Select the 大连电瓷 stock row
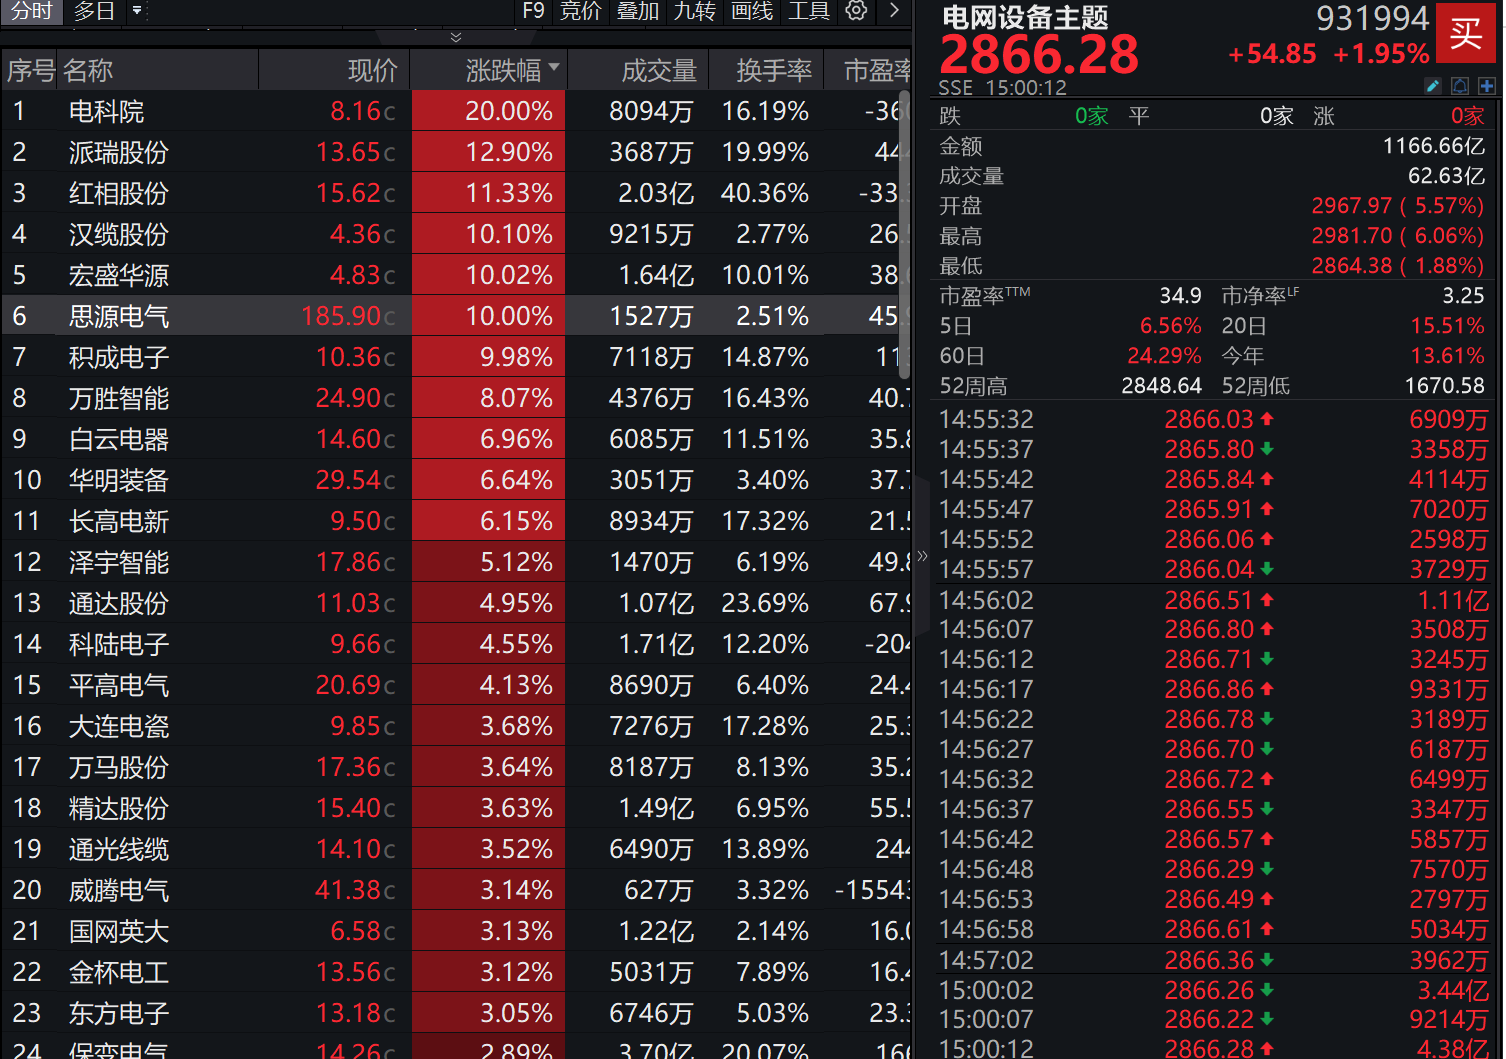Image resolution: width=1506 pixels, height=1059 pixels. point(456,726)
